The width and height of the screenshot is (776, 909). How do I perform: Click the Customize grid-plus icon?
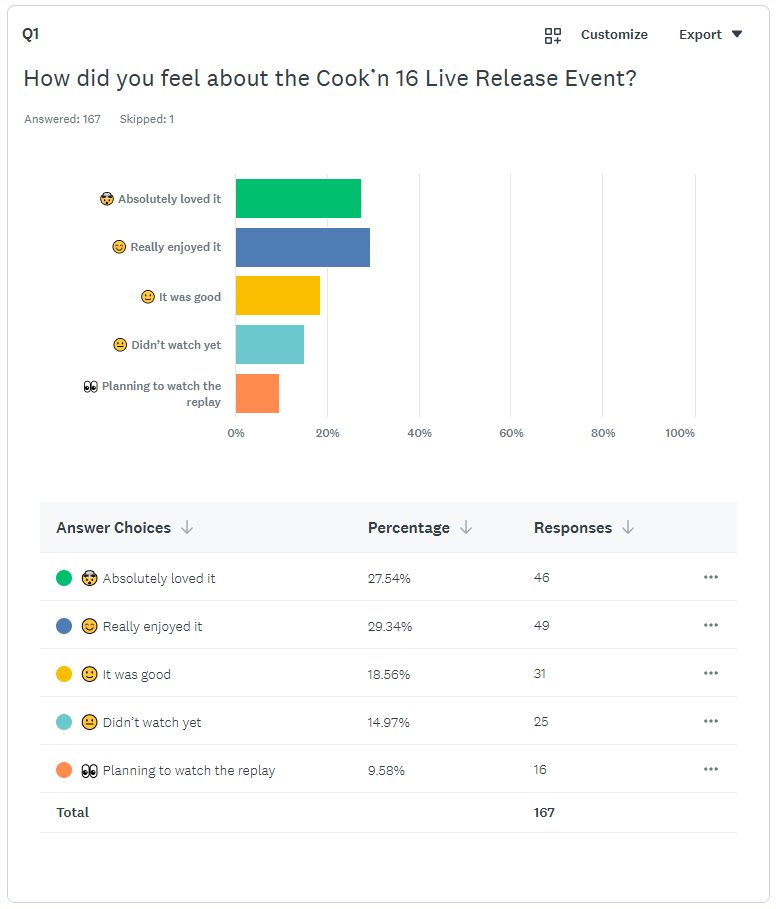click(553, 35)
